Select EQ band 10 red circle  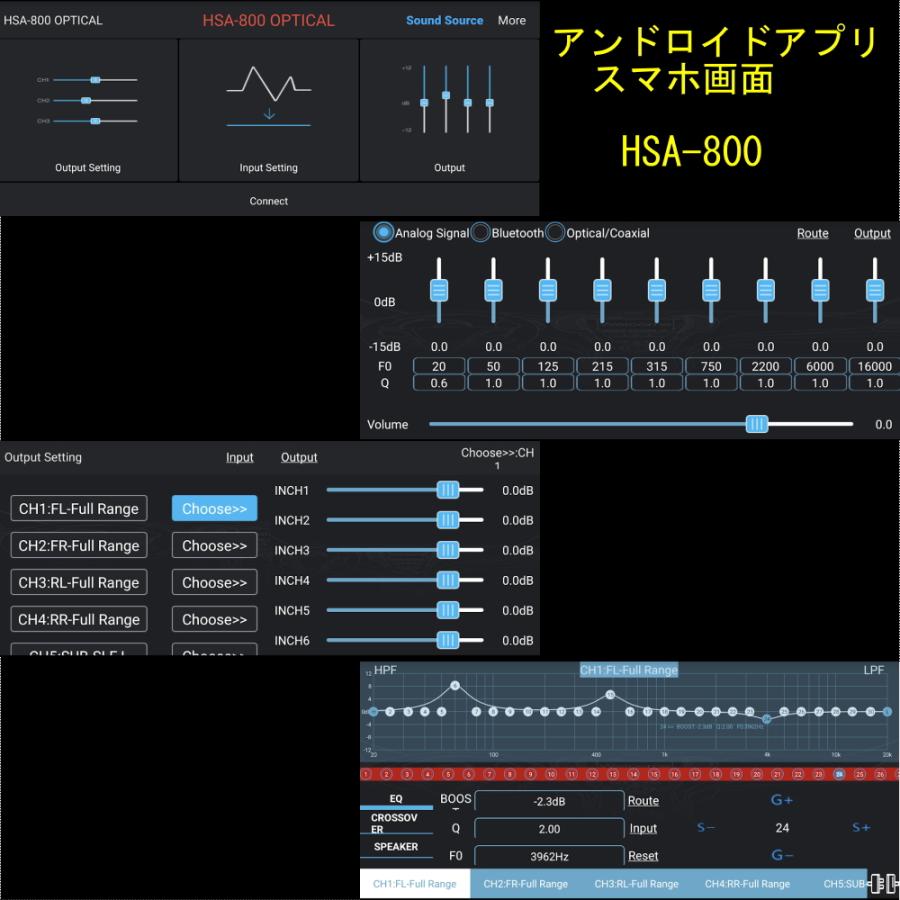550,774
